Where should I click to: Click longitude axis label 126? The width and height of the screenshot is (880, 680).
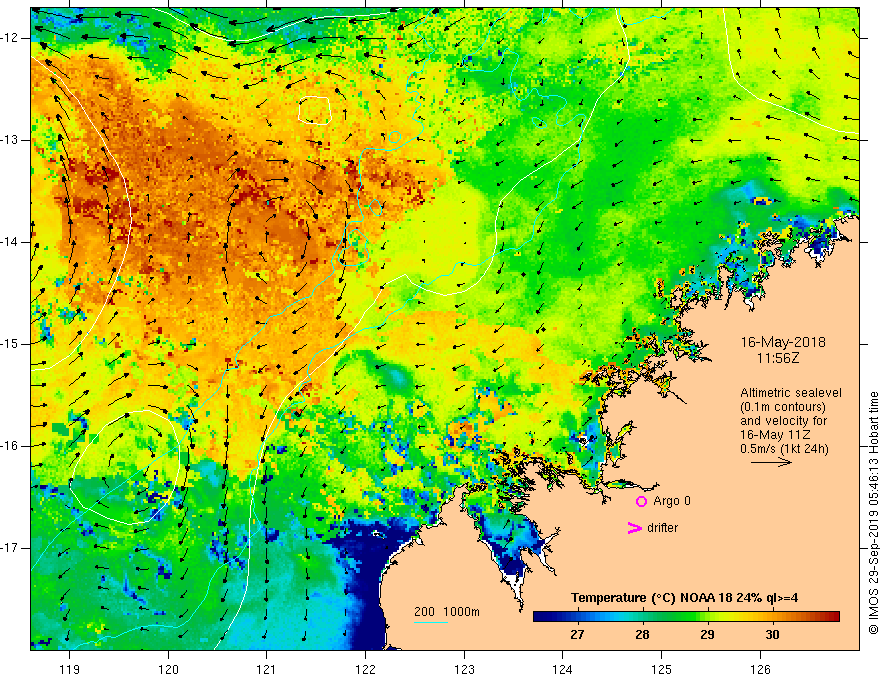tap(760, 669)
